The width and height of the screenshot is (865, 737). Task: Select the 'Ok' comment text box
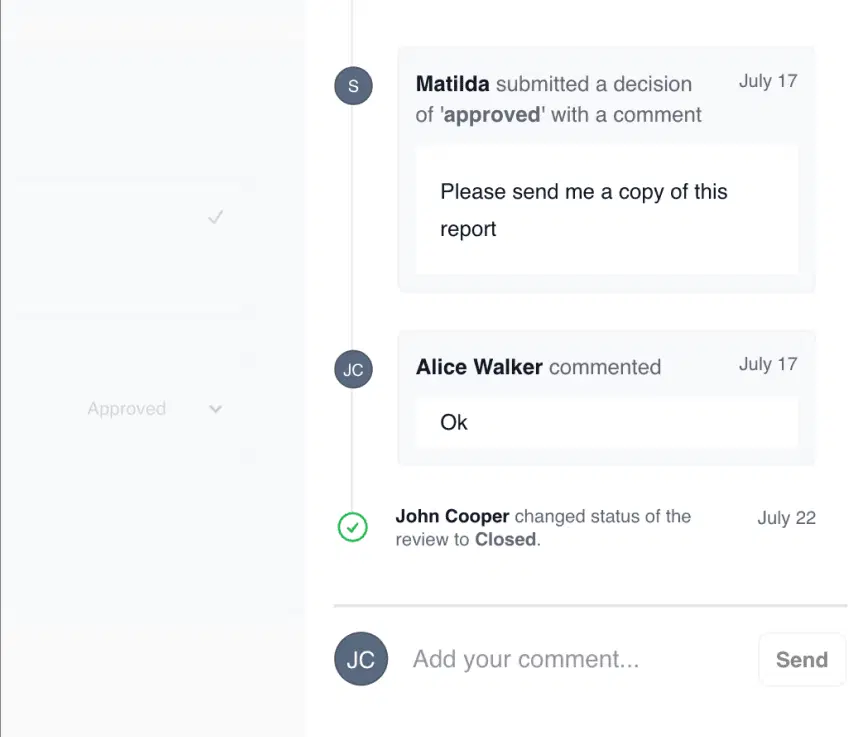(607, 423)
